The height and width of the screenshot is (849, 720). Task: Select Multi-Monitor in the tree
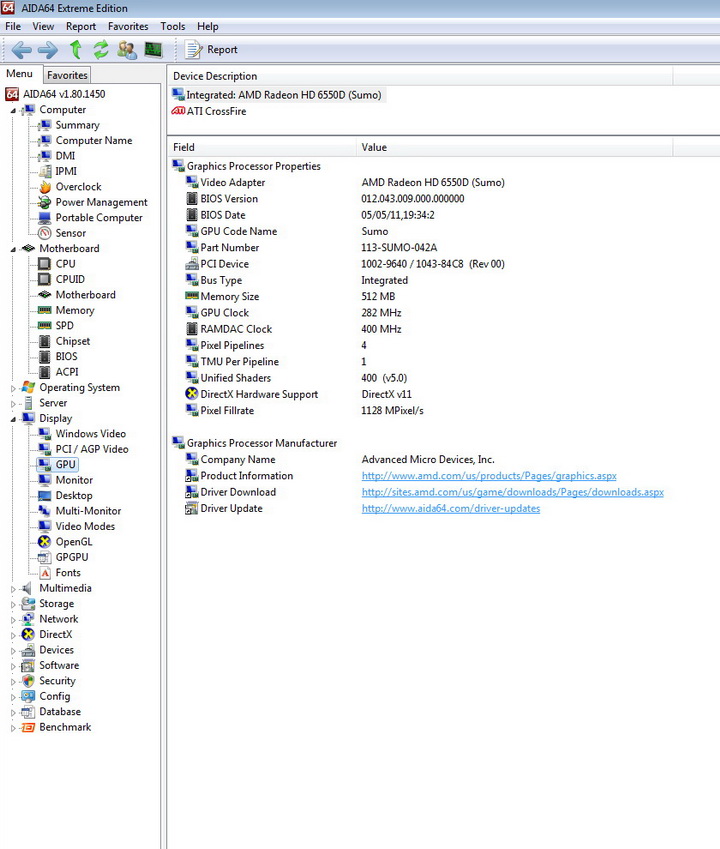click(88, 511)
